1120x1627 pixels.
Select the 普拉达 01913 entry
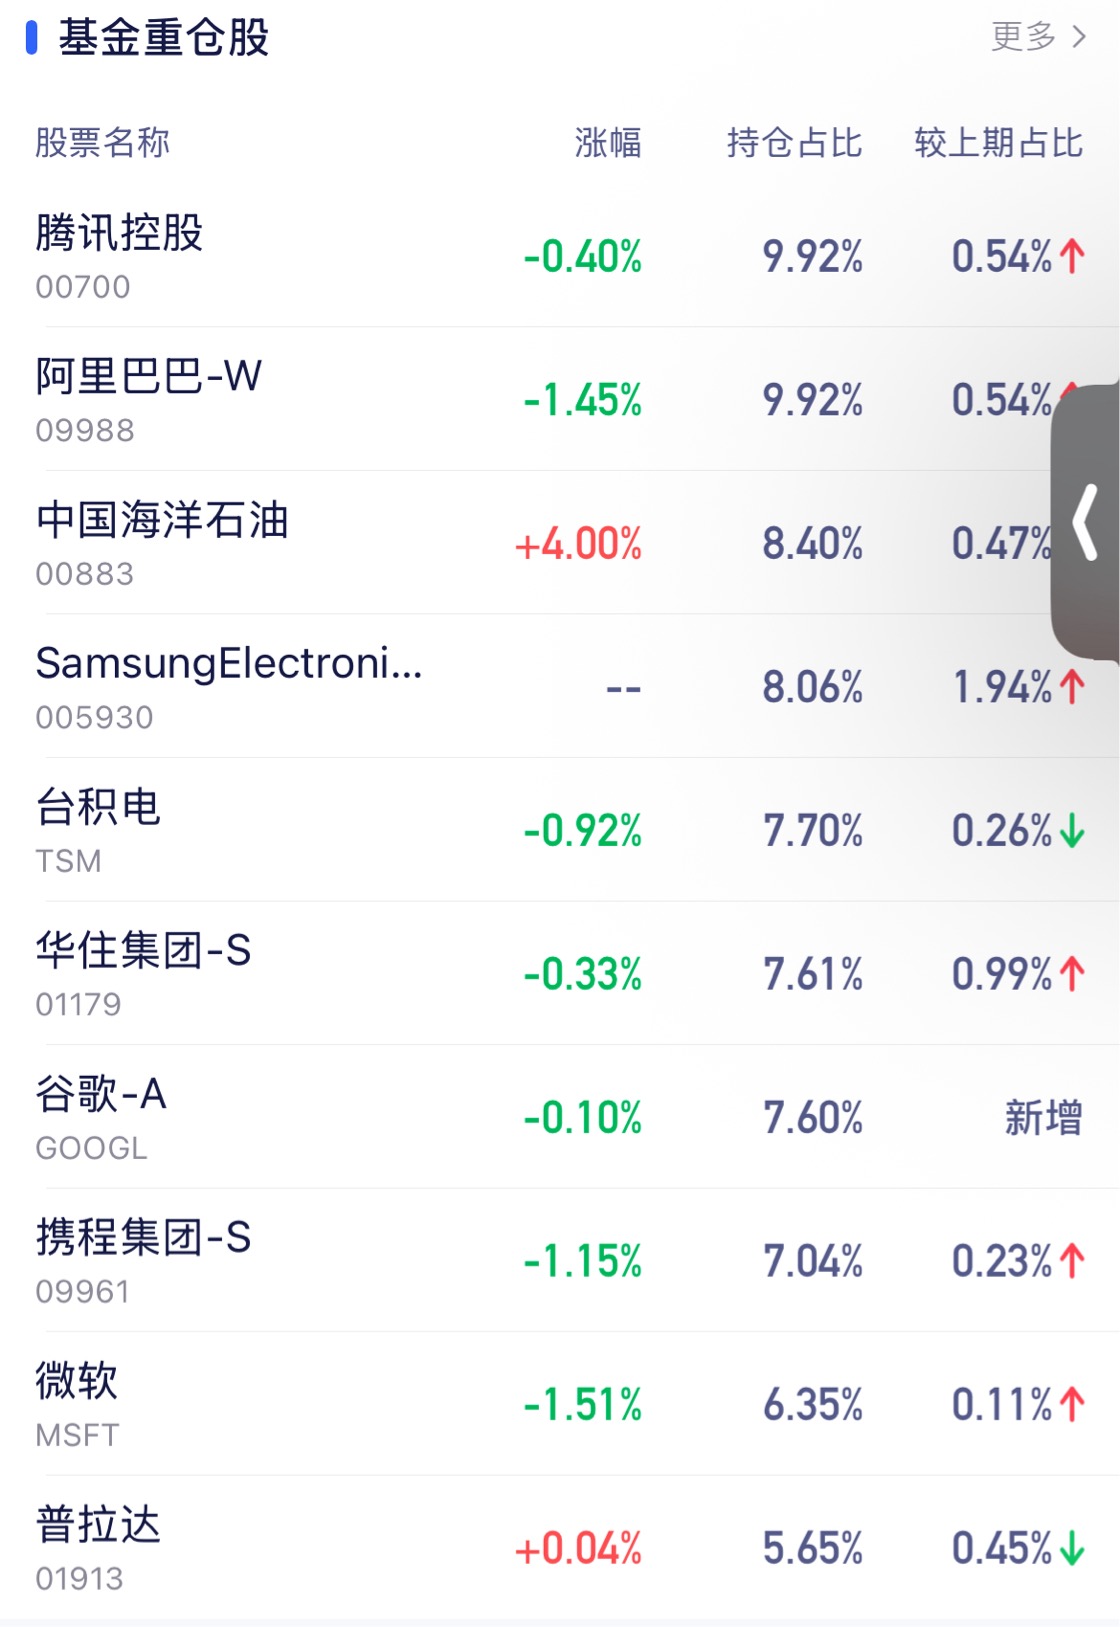pyautogui.click(x=98, y=1526)
